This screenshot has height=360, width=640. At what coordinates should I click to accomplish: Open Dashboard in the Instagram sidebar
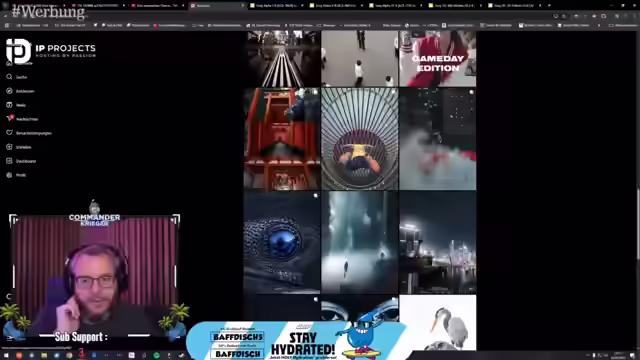click(x=21, y=161)
